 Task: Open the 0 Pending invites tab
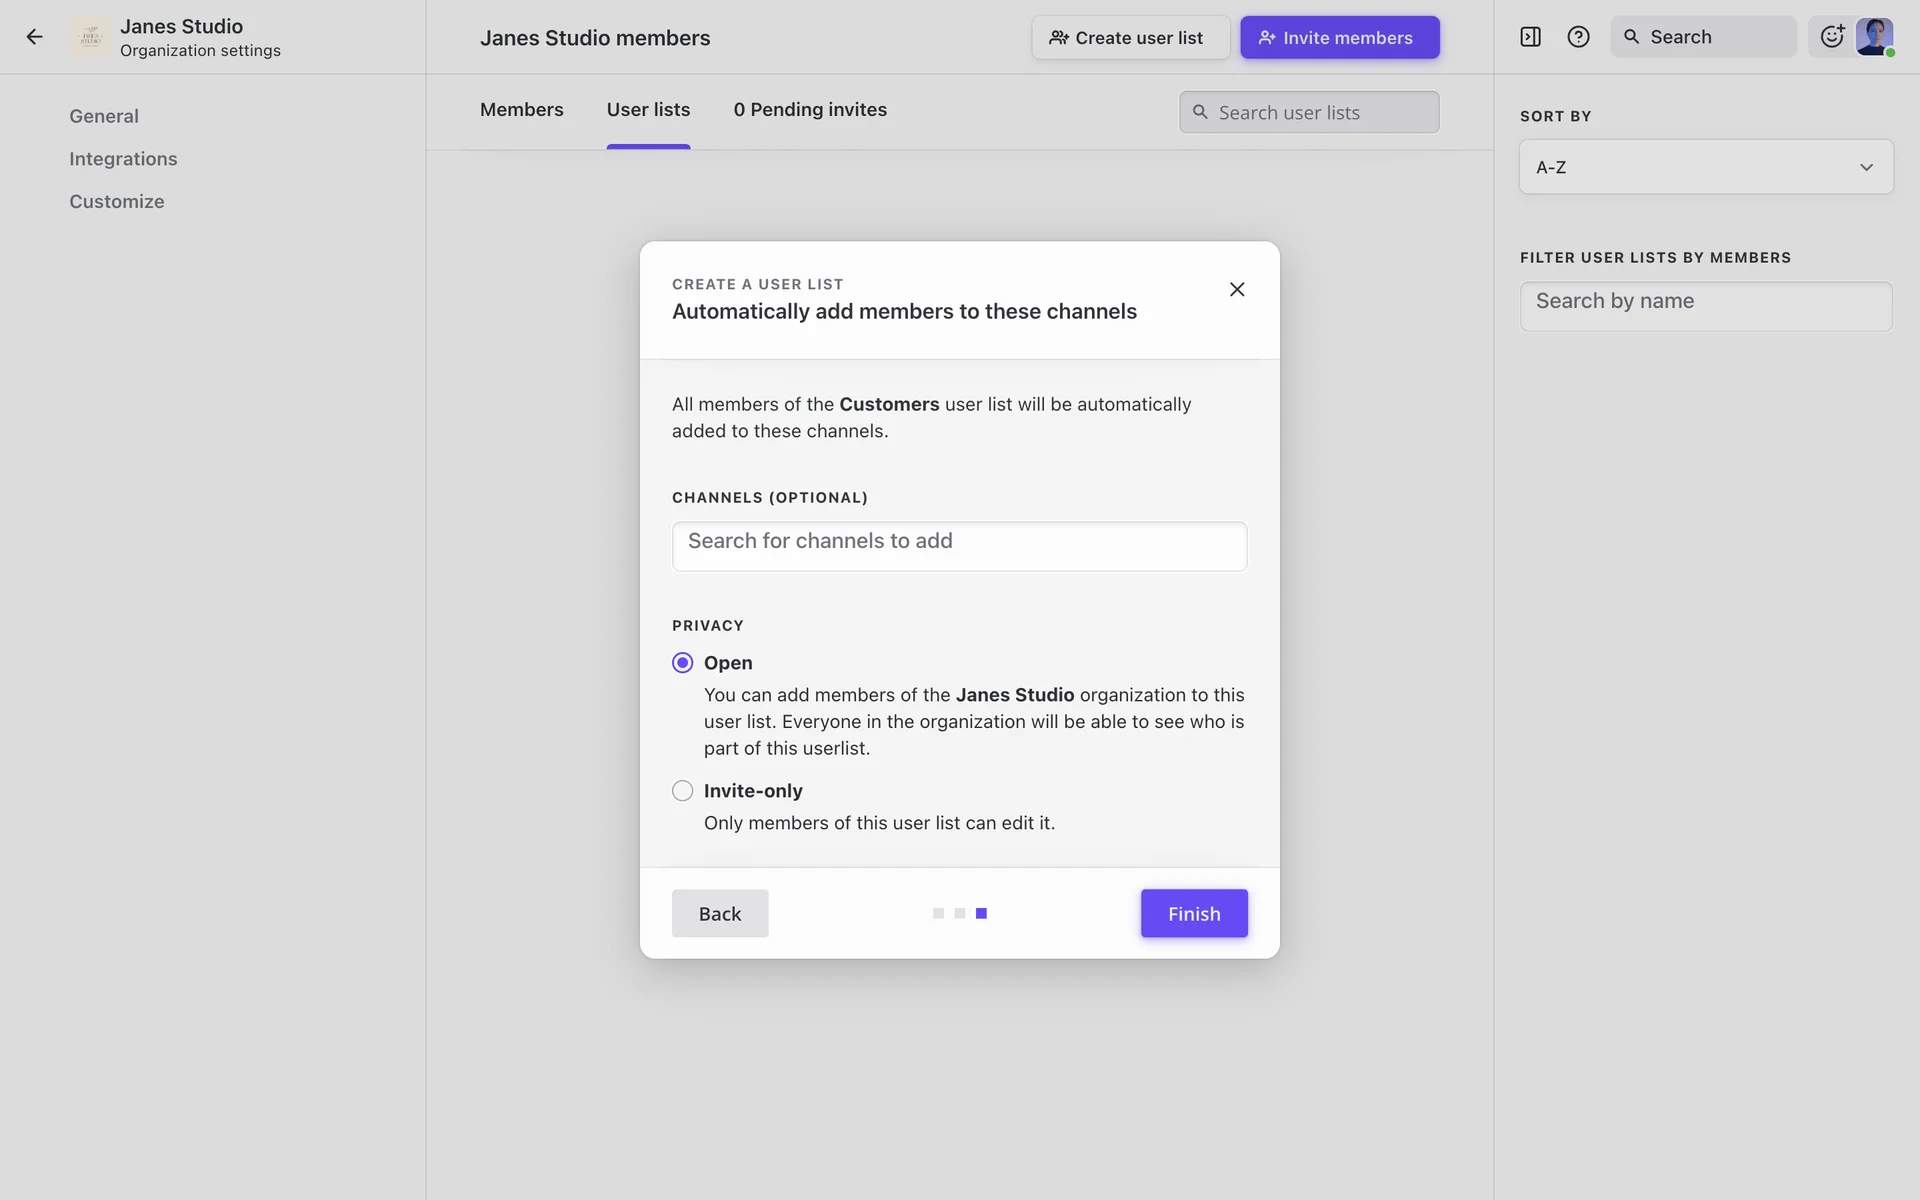point(809,110)
